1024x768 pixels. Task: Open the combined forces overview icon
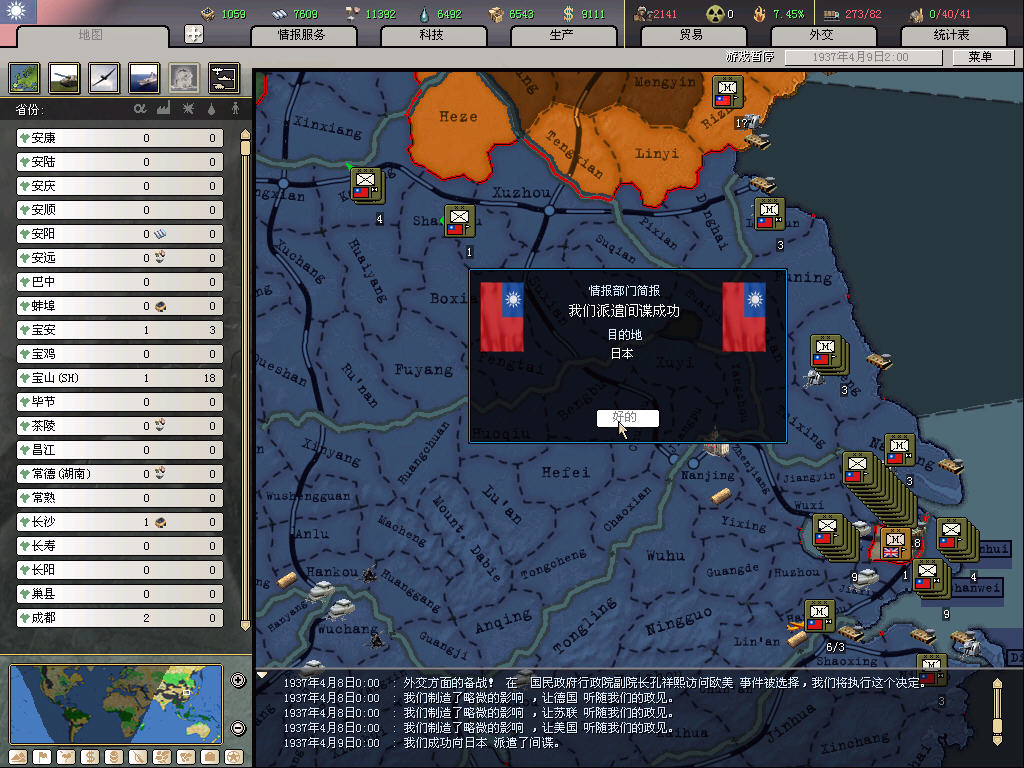click(223, 77)
